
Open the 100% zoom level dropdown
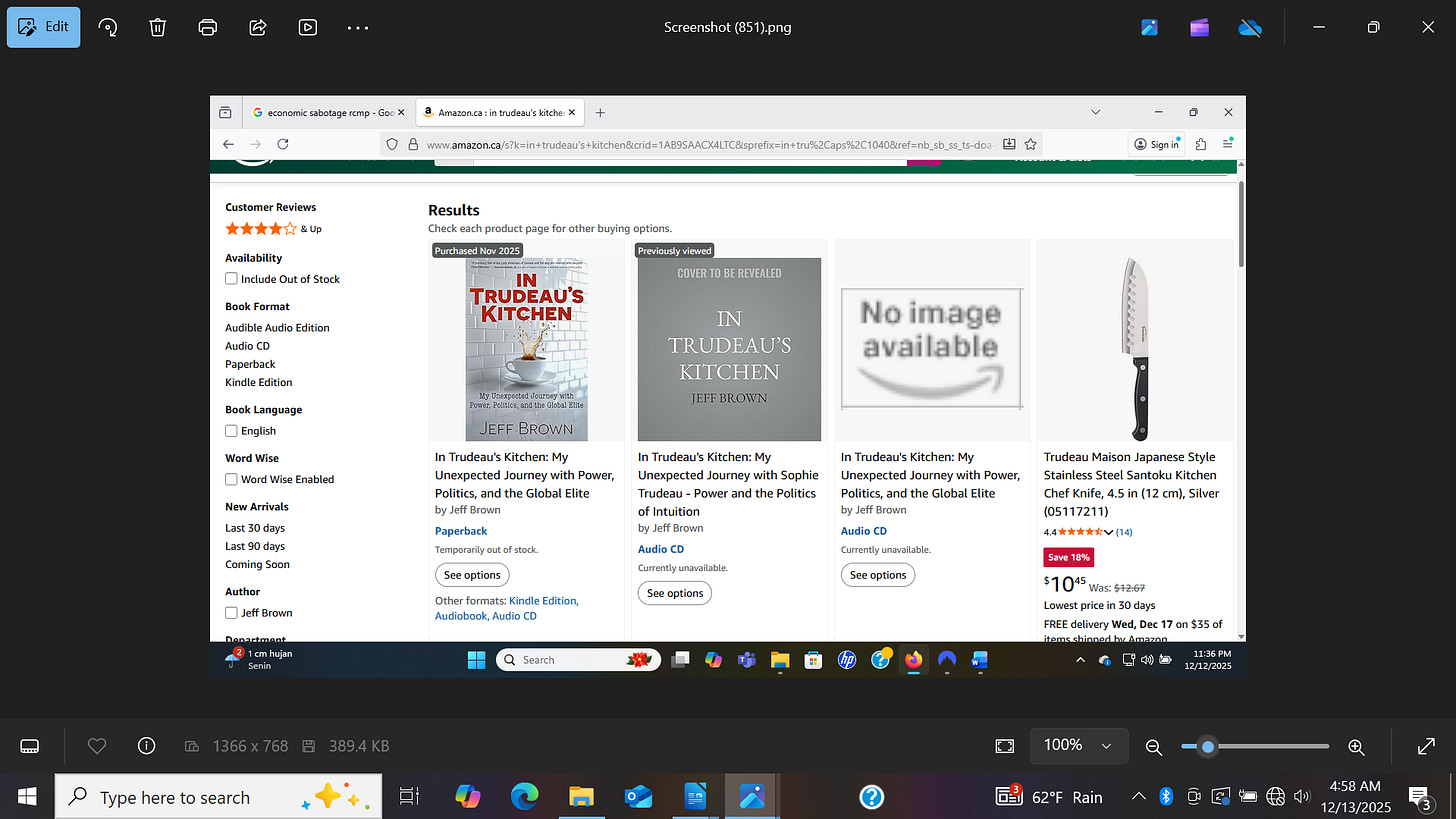point(1078,746)
